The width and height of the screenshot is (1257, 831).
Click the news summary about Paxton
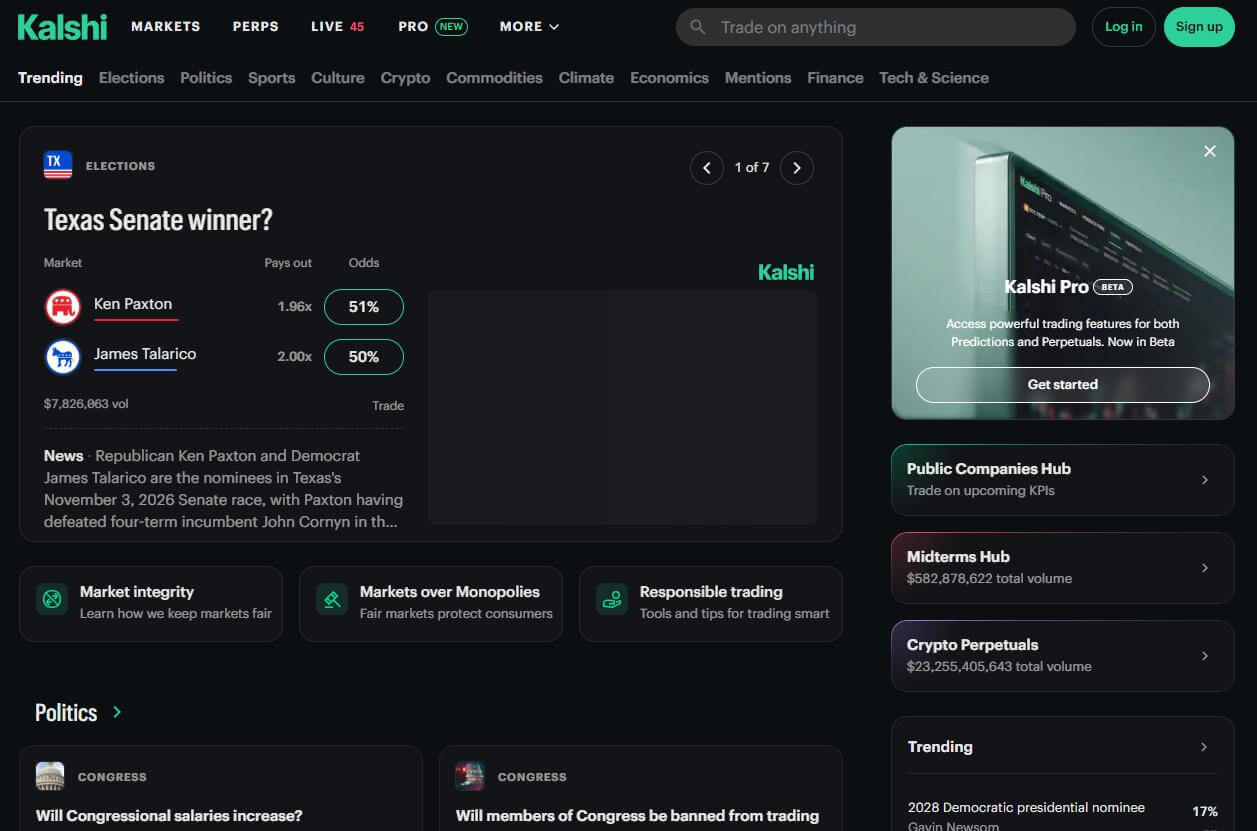pyautogui.click(x=224, y=488)
